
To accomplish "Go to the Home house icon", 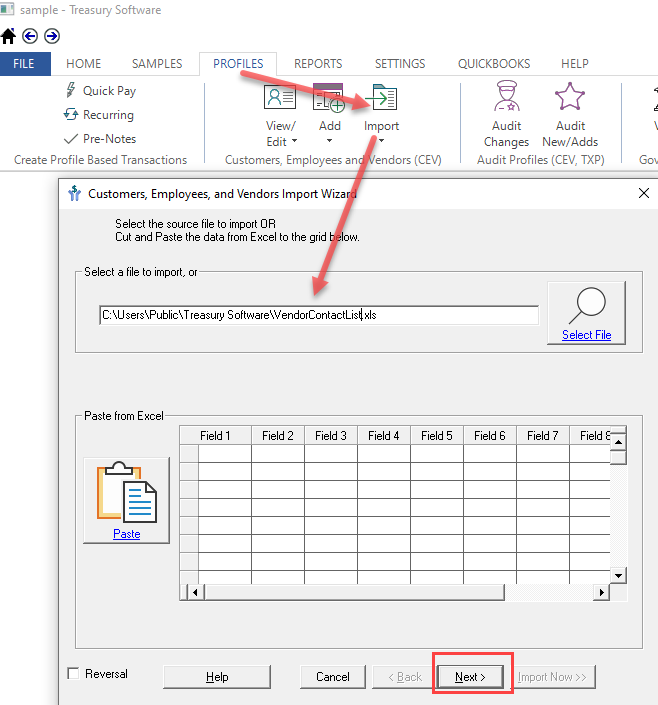I will pos(8,36).
